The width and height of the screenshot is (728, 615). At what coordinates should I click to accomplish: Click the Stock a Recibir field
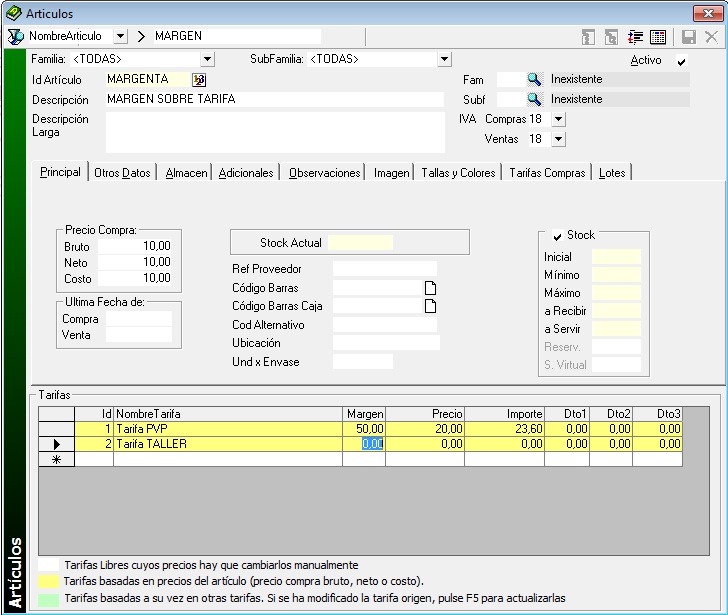(x=616, y=311)
